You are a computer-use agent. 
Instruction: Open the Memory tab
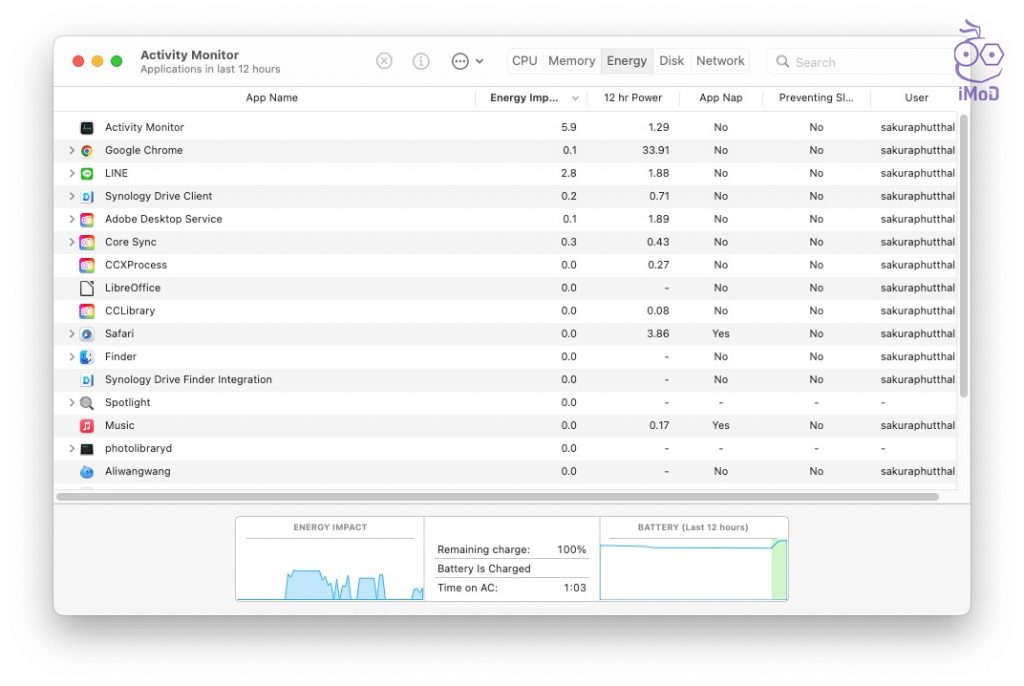click(x=571, y=60)
